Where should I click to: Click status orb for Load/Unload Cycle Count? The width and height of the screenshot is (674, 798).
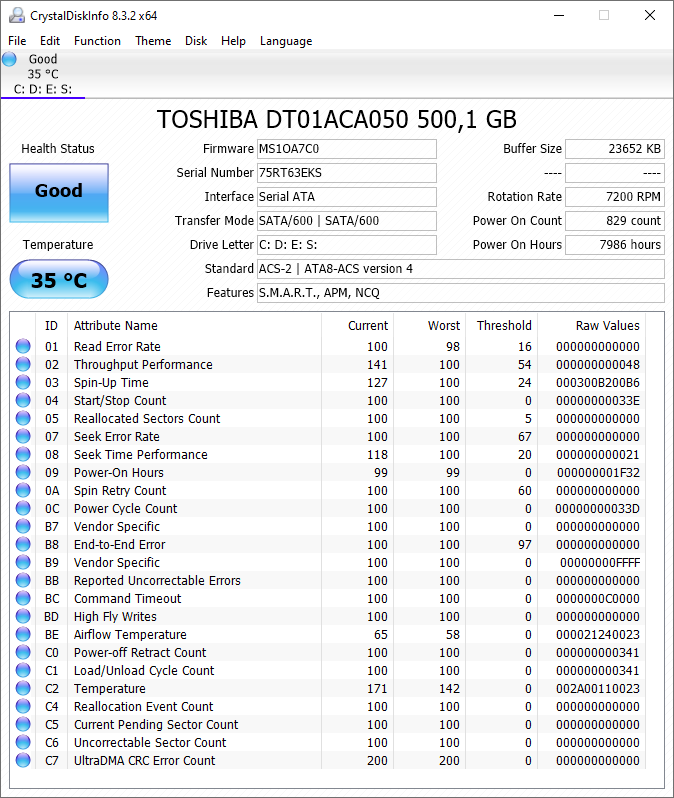[x=23, y=670]
